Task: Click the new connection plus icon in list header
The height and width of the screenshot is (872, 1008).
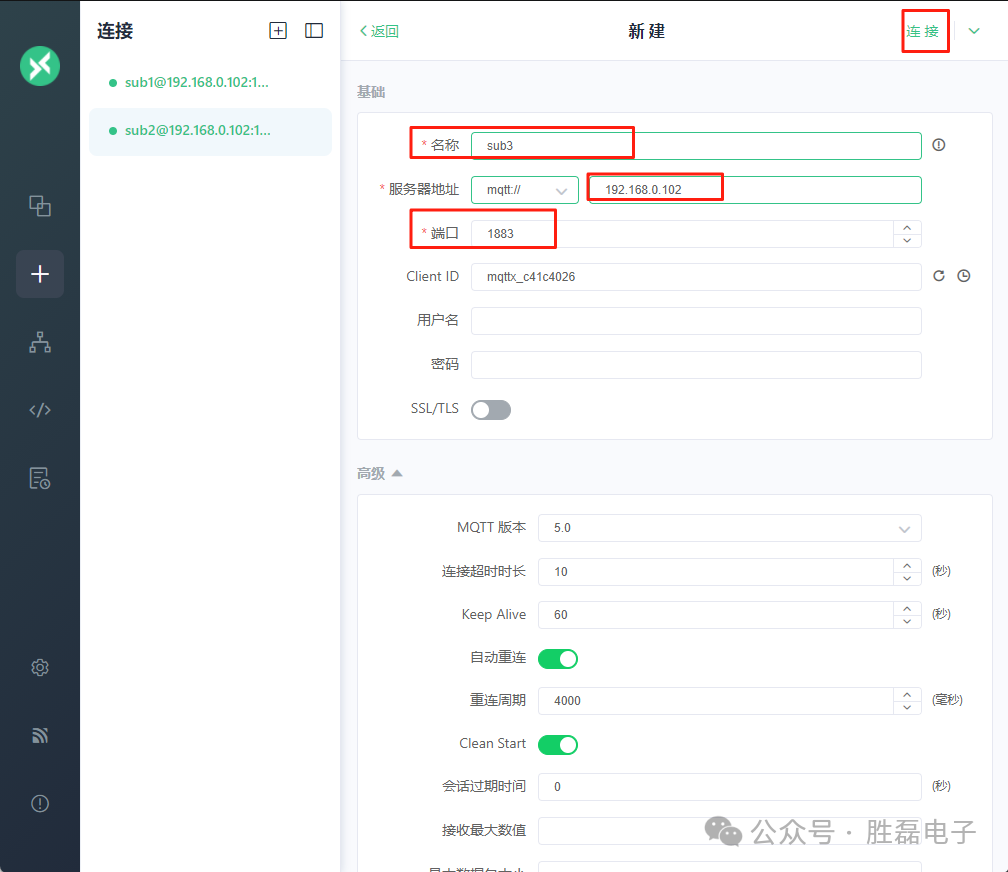Action: click(x=278, y=30)
